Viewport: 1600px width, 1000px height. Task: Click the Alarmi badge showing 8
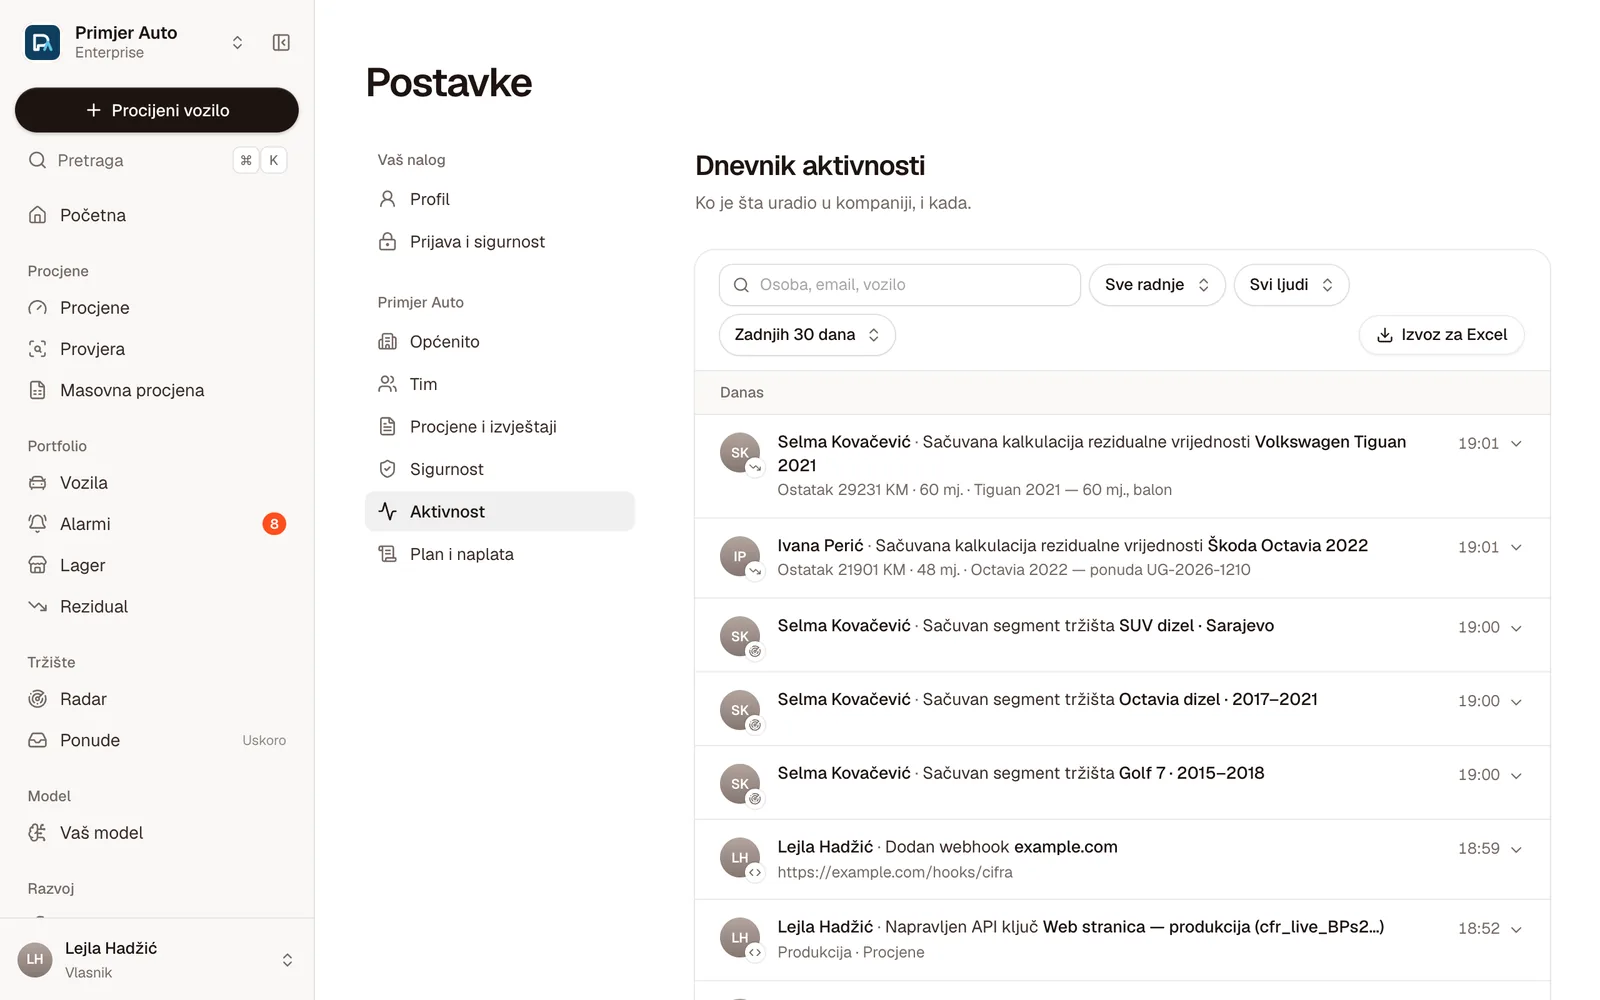click(x=274, y=524)
